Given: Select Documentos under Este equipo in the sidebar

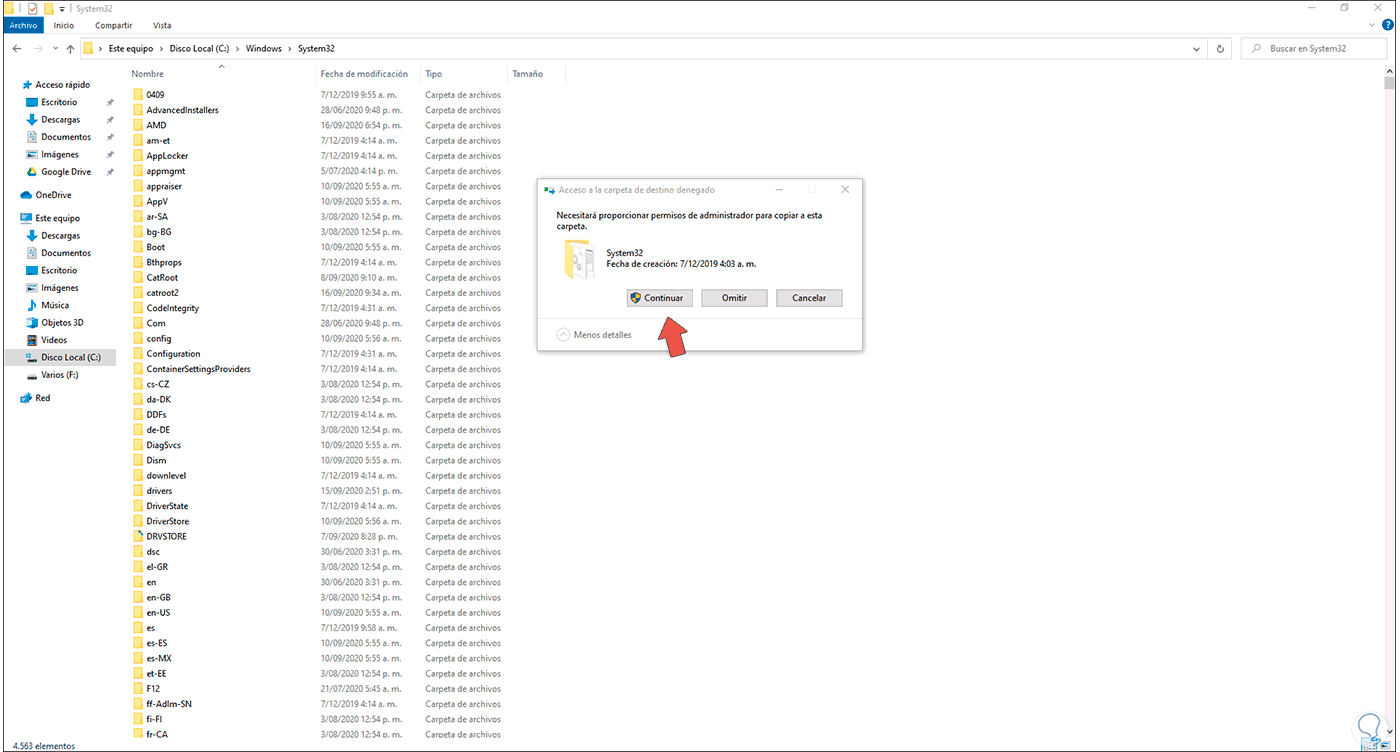Looking at the screenshot, I should pyautogui.click(x=66, y=253).
